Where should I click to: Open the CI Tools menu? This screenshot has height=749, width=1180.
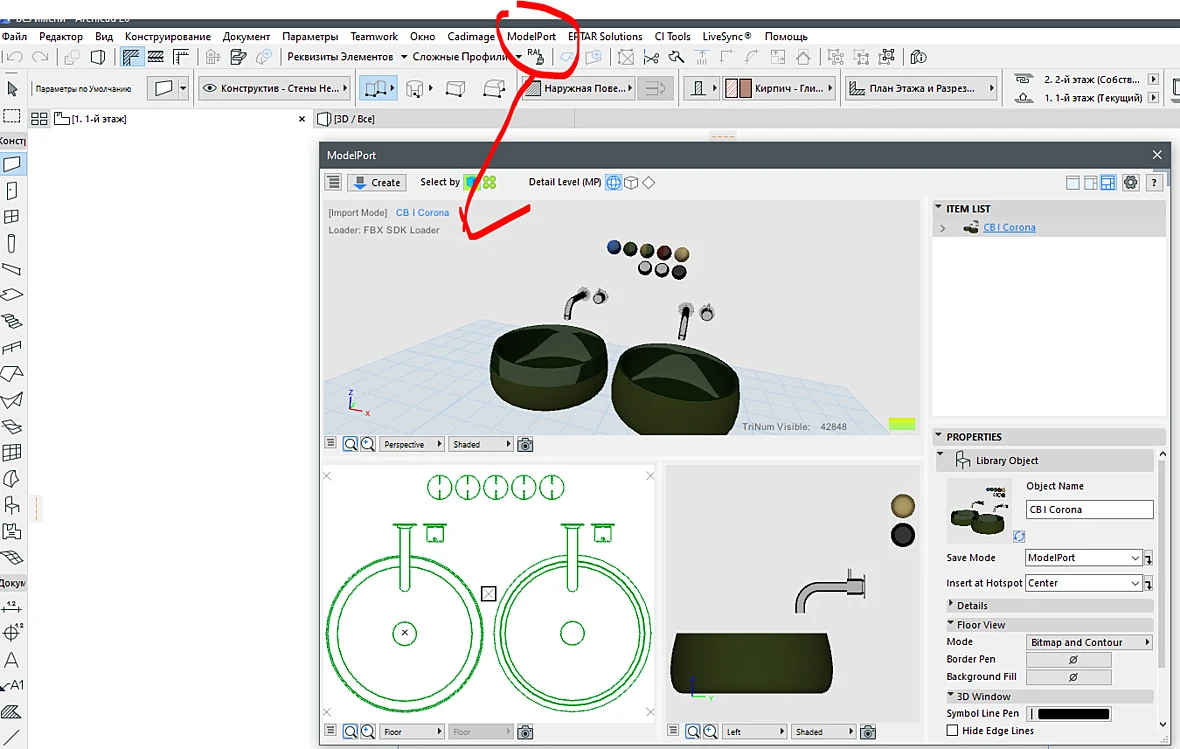tap(672, 36)
